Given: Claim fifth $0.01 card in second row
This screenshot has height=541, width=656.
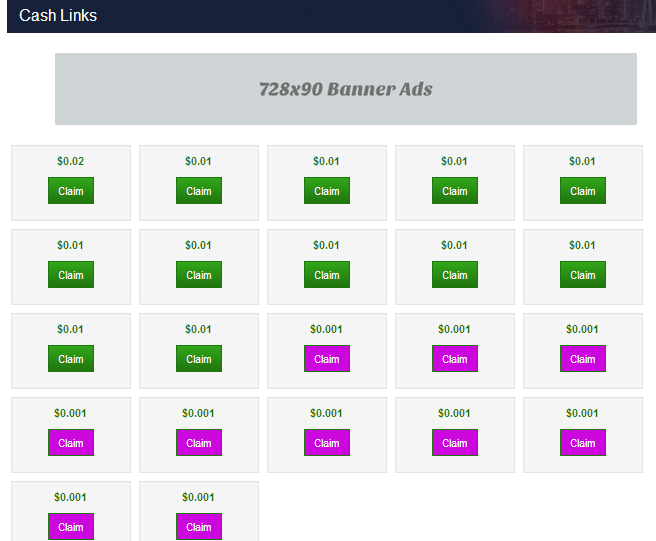Looking at the screenshot, I should [583, 274].
